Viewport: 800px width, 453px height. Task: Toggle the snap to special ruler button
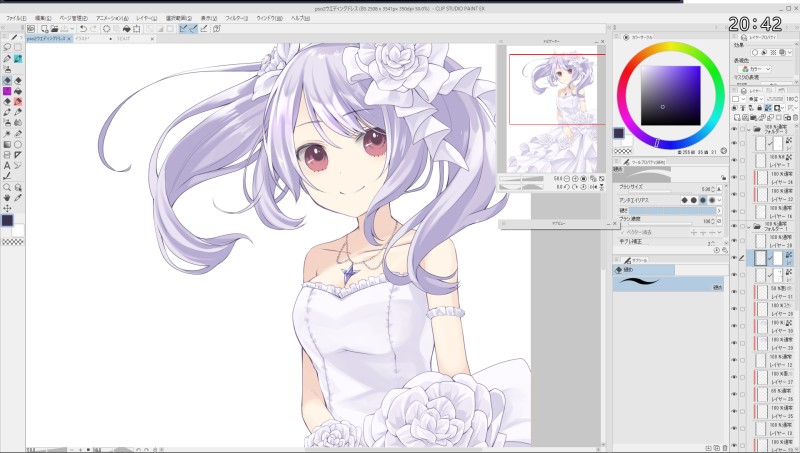193,29
